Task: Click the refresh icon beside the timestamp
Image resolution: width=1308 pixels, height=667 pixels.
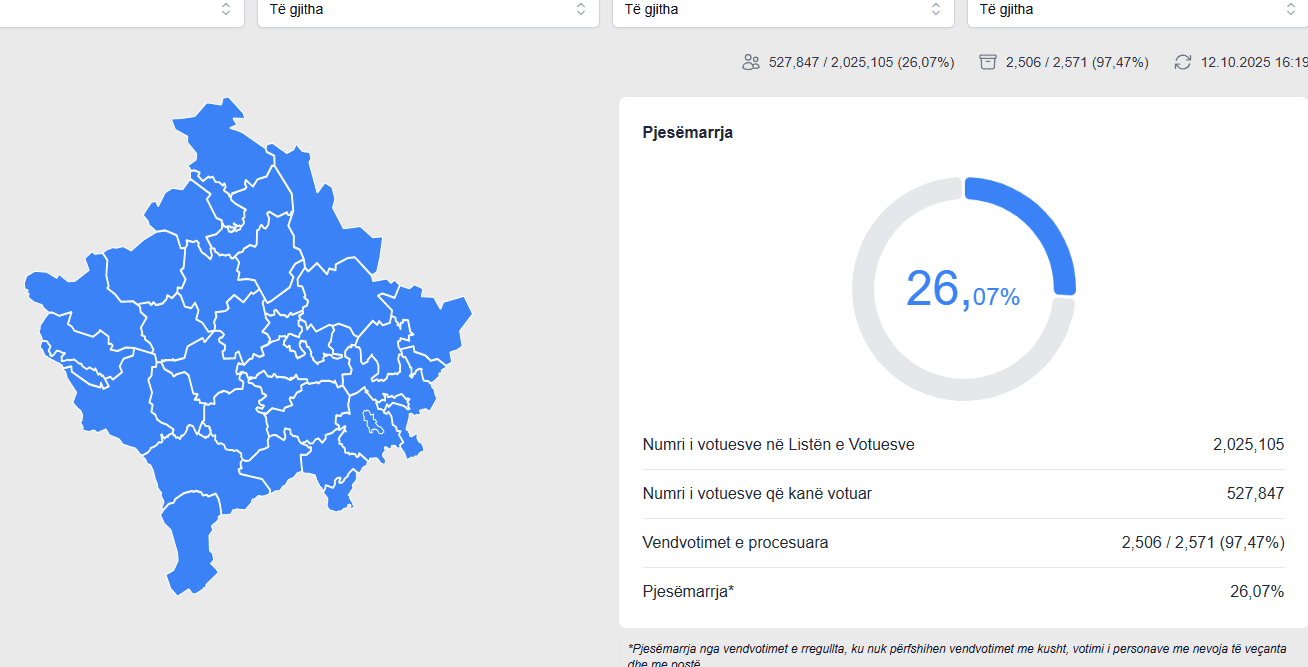Action: click(x=1183, y=62)
